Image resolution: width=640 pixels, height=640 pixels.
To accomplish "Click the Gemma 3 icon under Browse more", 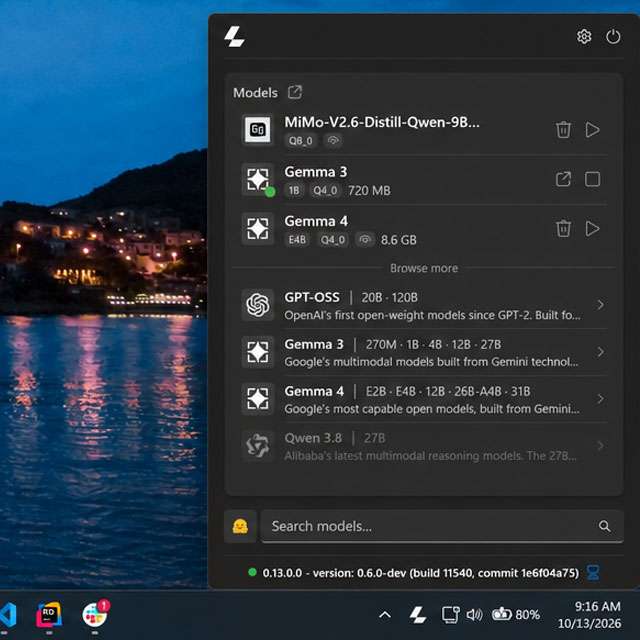I will tap(258, 352).
